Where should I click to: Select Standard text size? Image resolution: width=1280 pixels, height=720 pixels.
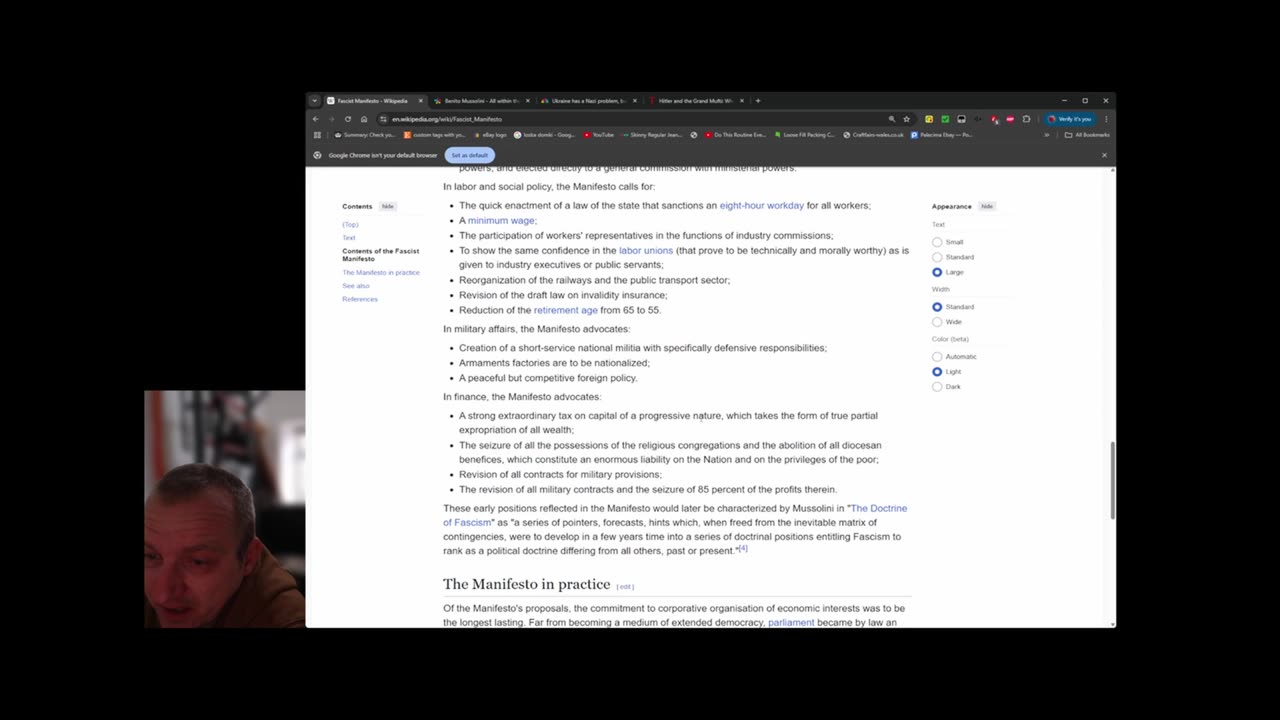click(937, 257)
